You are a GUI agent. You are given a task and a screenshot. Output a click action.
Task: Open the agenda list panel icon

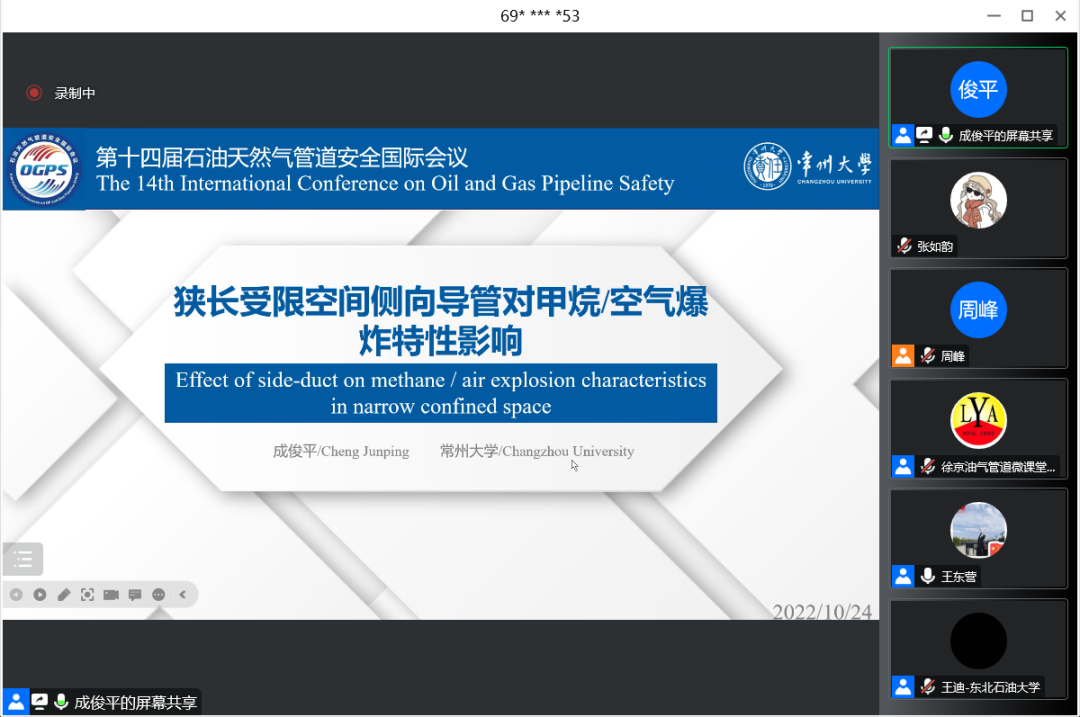[x=22, y=559]
